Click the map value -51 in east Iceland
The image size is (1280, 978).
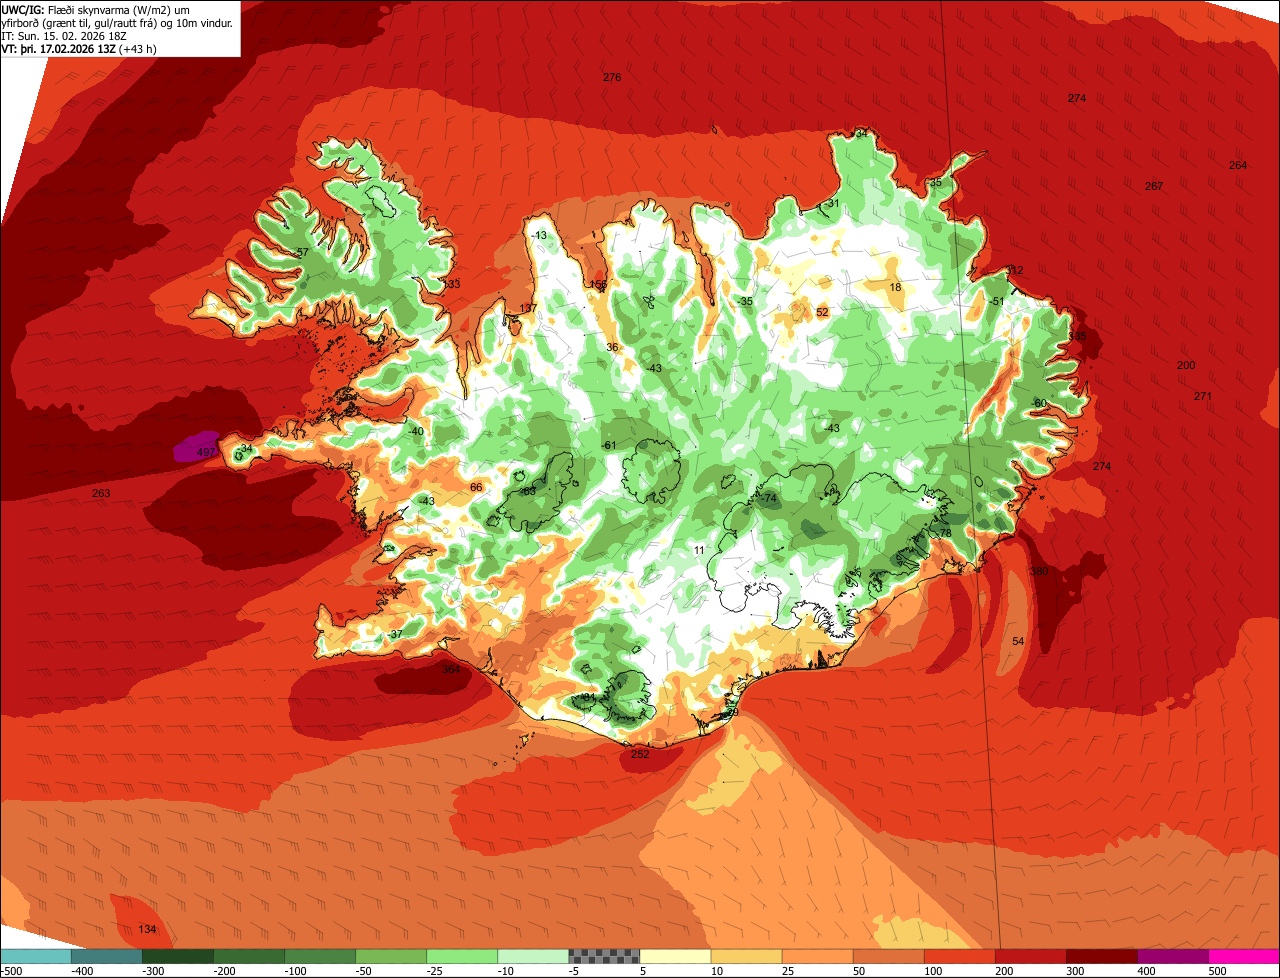point(995,301)
